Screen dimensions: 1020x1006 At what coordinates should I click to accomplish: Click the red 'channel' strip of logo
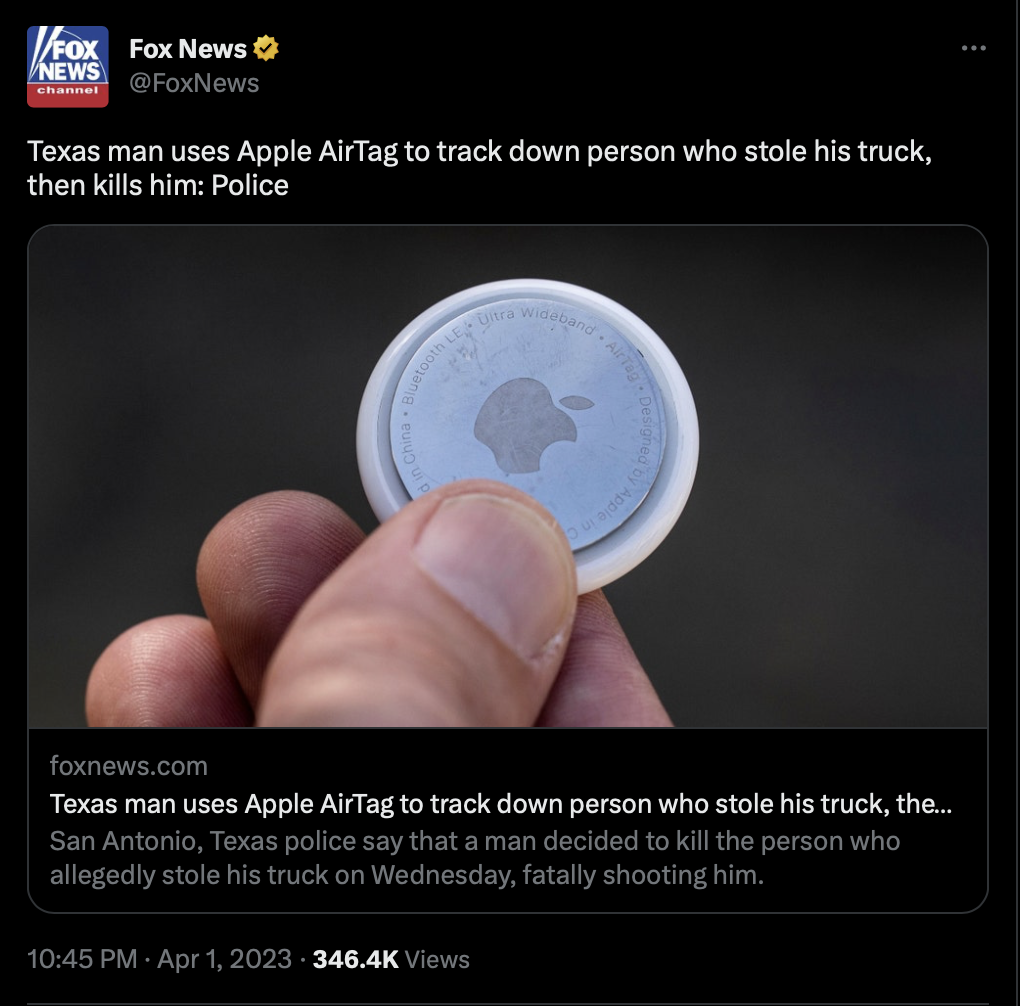pyautogui.click(x=68, y=94)
